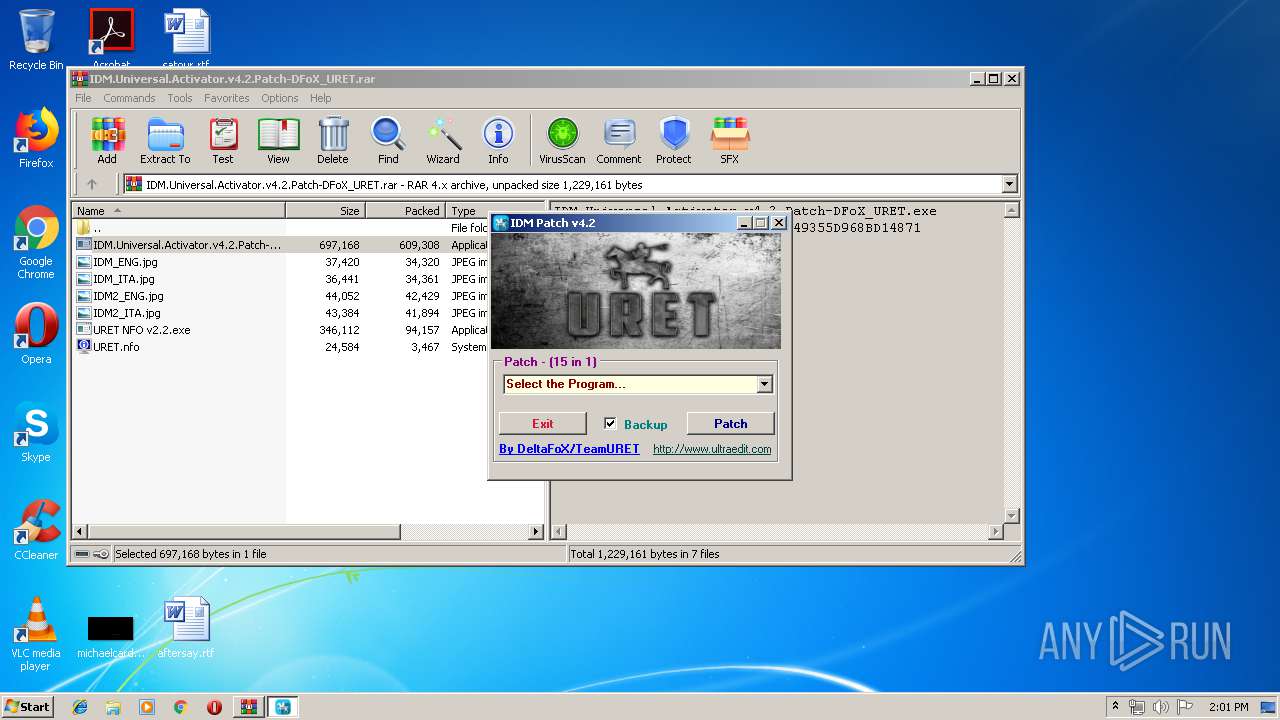This screenshot has height=720, width=1280.
Task: Open the Options menu
Action: click(x=280, y=98)
